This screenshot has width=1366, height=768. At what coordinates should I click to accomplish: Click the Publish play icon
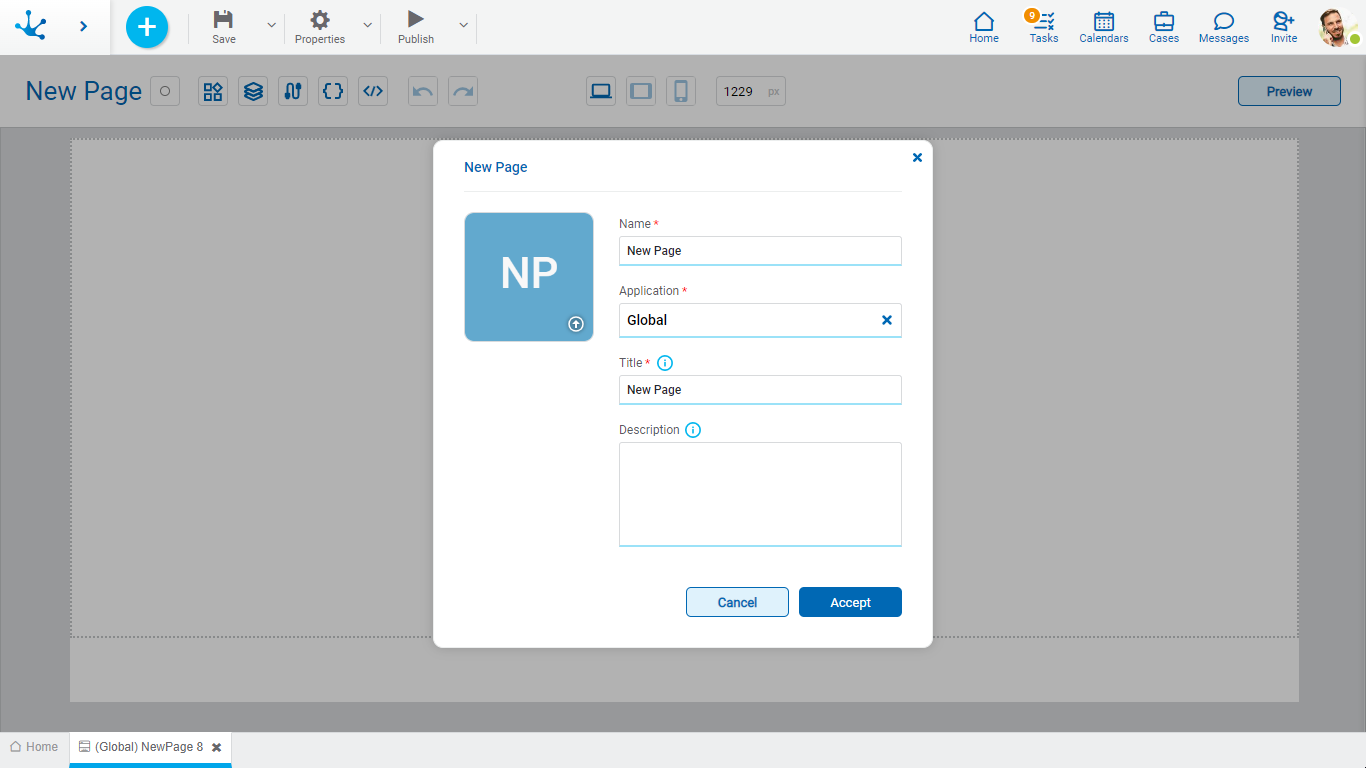coord(416,19)
